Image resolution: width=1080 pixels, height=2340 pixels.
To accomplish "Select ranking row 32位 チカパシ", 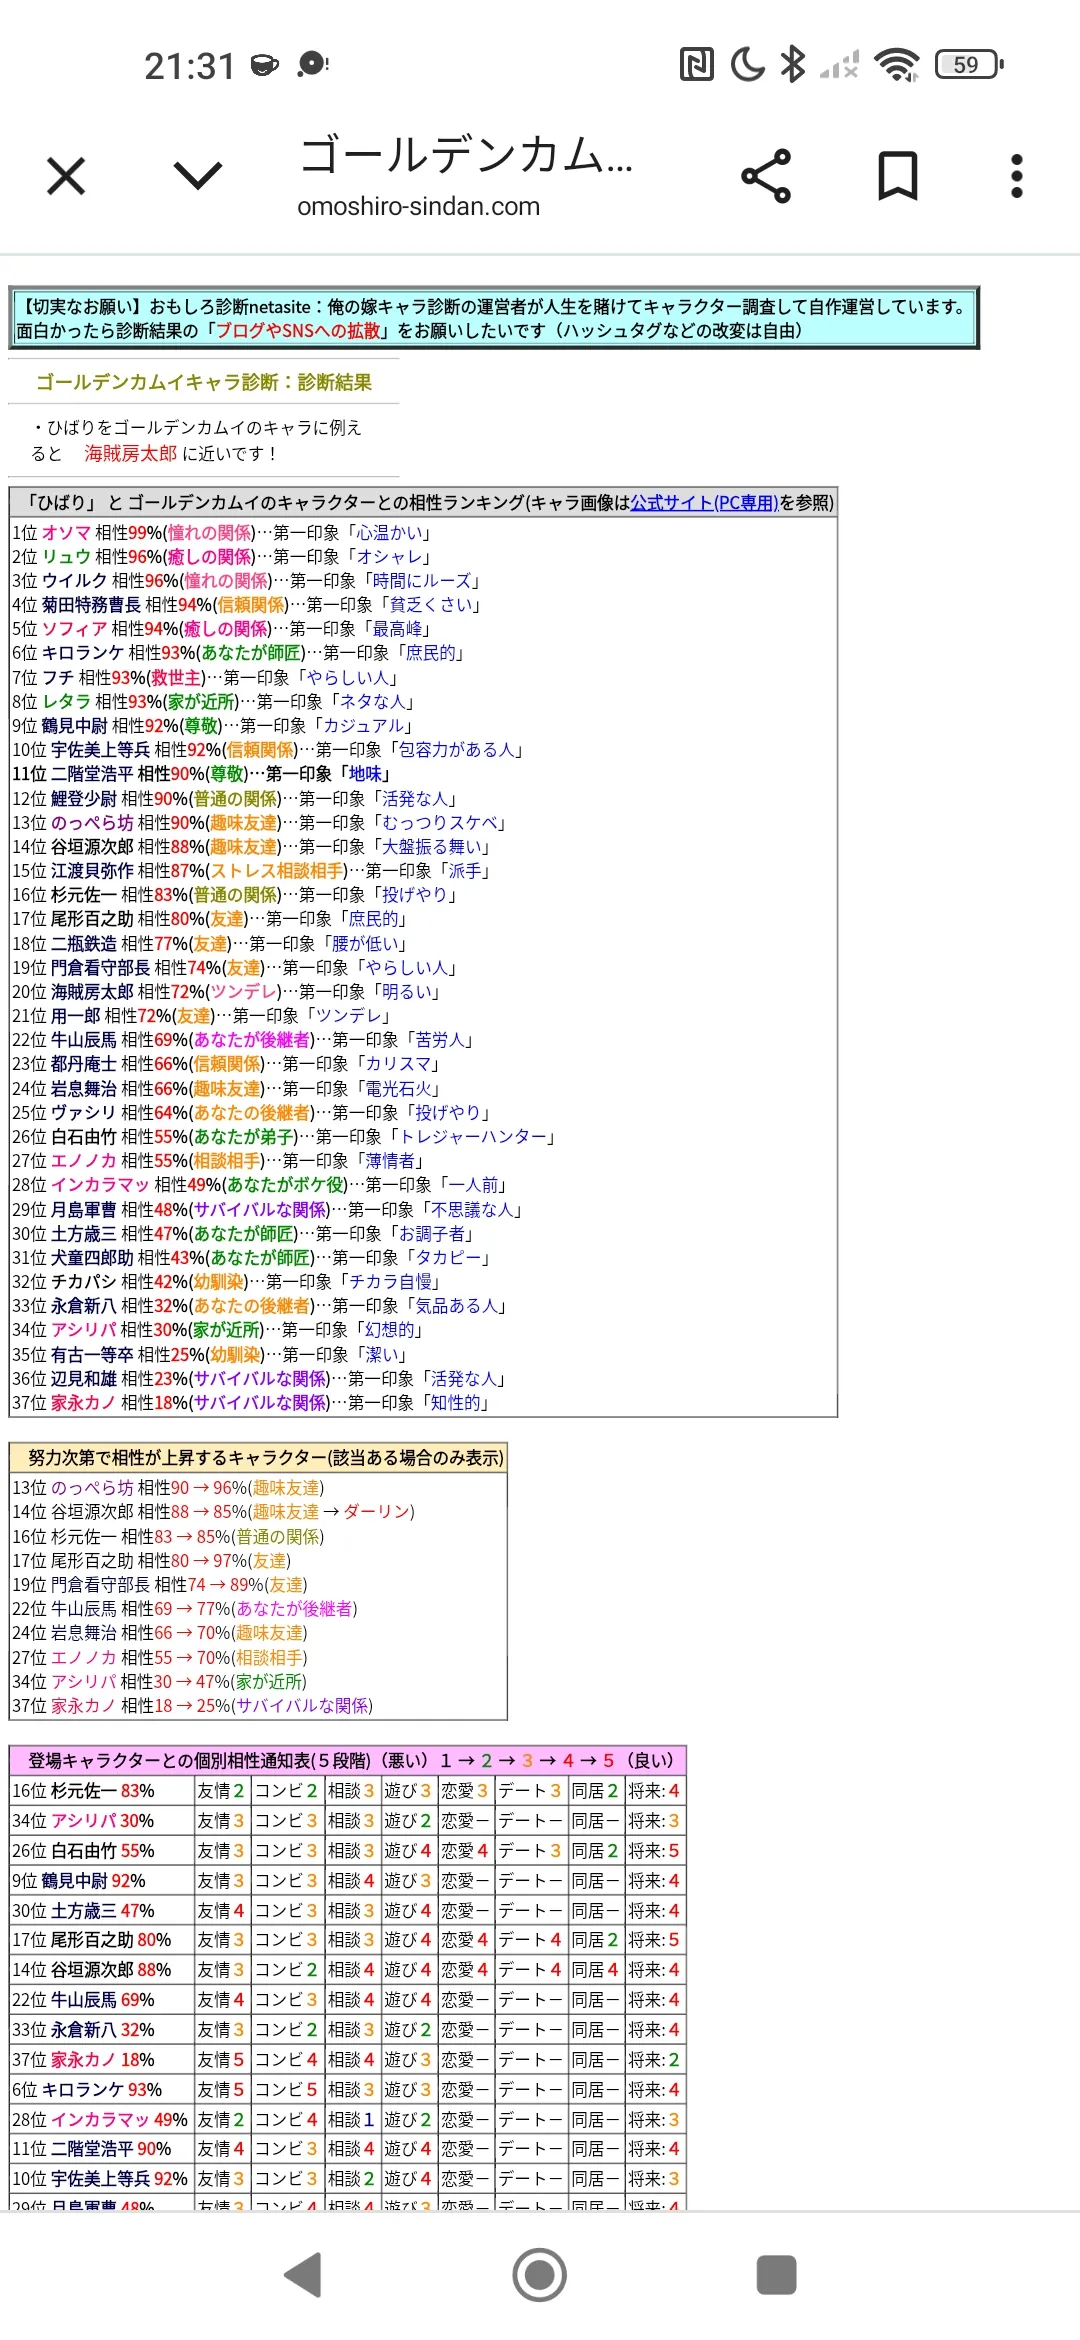I will pyautogui.click(x=227, y=1282).
